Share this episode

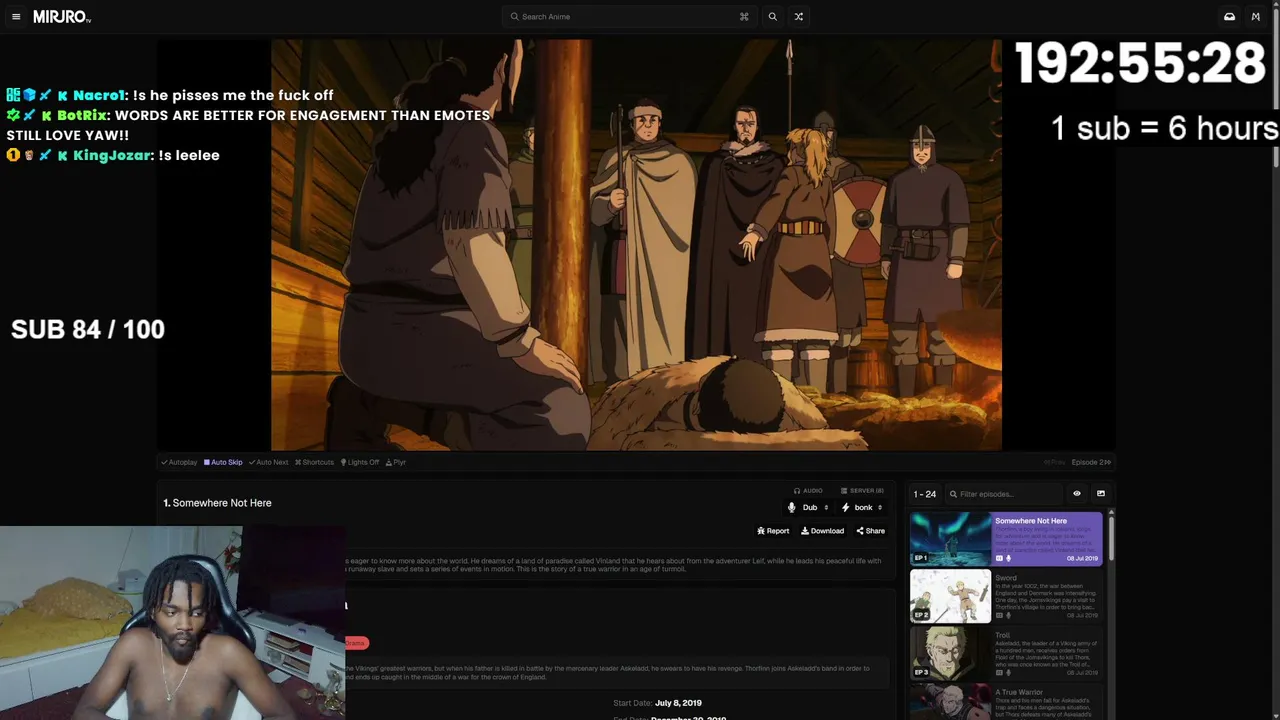pos(870,531)
